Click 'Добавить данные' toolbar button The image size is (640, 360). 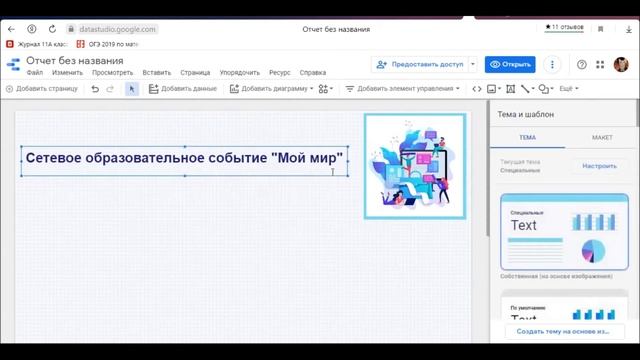click(182, 89)
